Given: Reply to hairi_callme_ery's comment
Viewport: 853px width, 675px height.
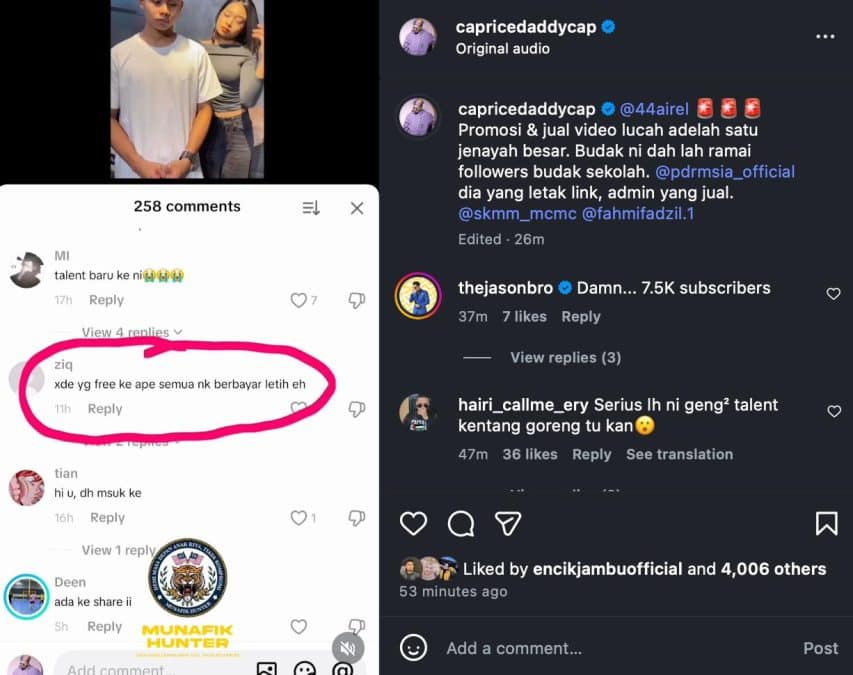Looking at the screenshot, I should [x=591, y=454].
